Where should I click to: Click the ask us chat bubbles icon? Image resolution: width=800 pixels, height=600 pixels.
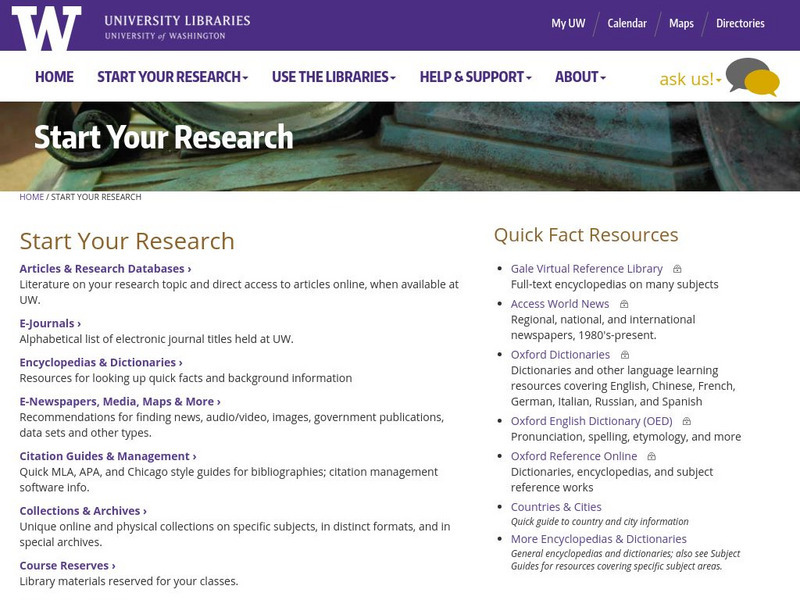coord(753,77)
